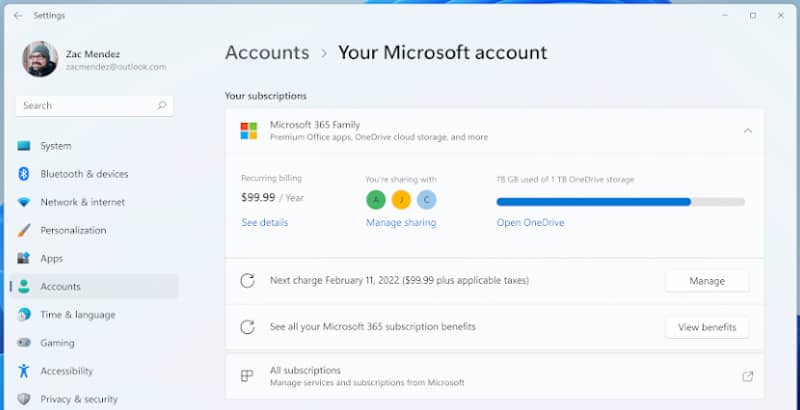Screen dimensions: 800x410
Task: Click See details link
Action: pos(265,223)
